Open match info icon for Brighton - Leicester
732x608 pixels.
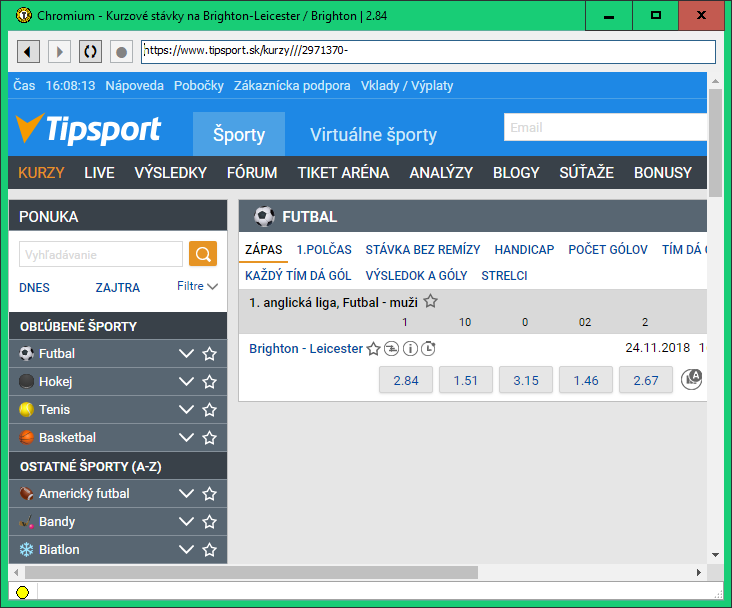click(410, 348)
